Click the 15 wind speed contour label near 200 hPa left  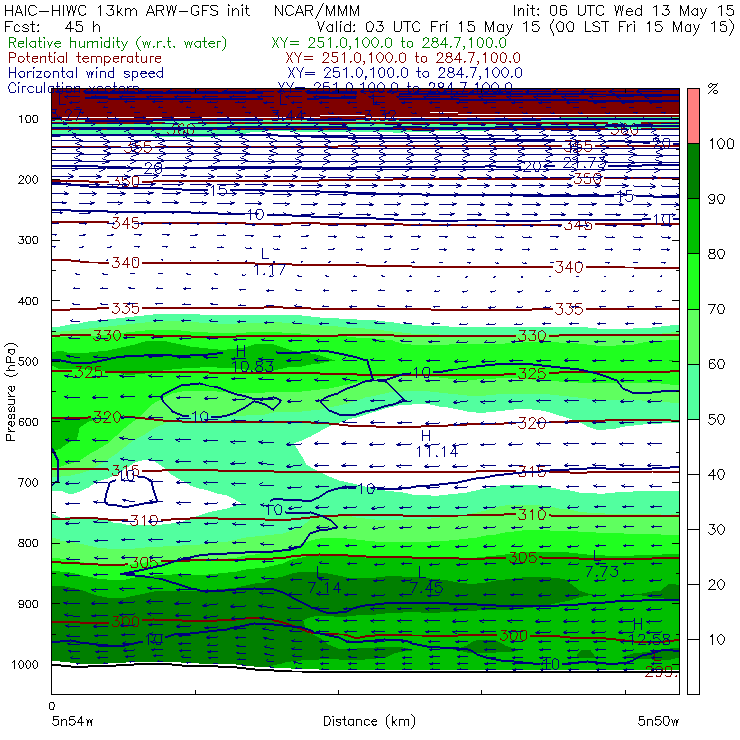click(219, 191)
